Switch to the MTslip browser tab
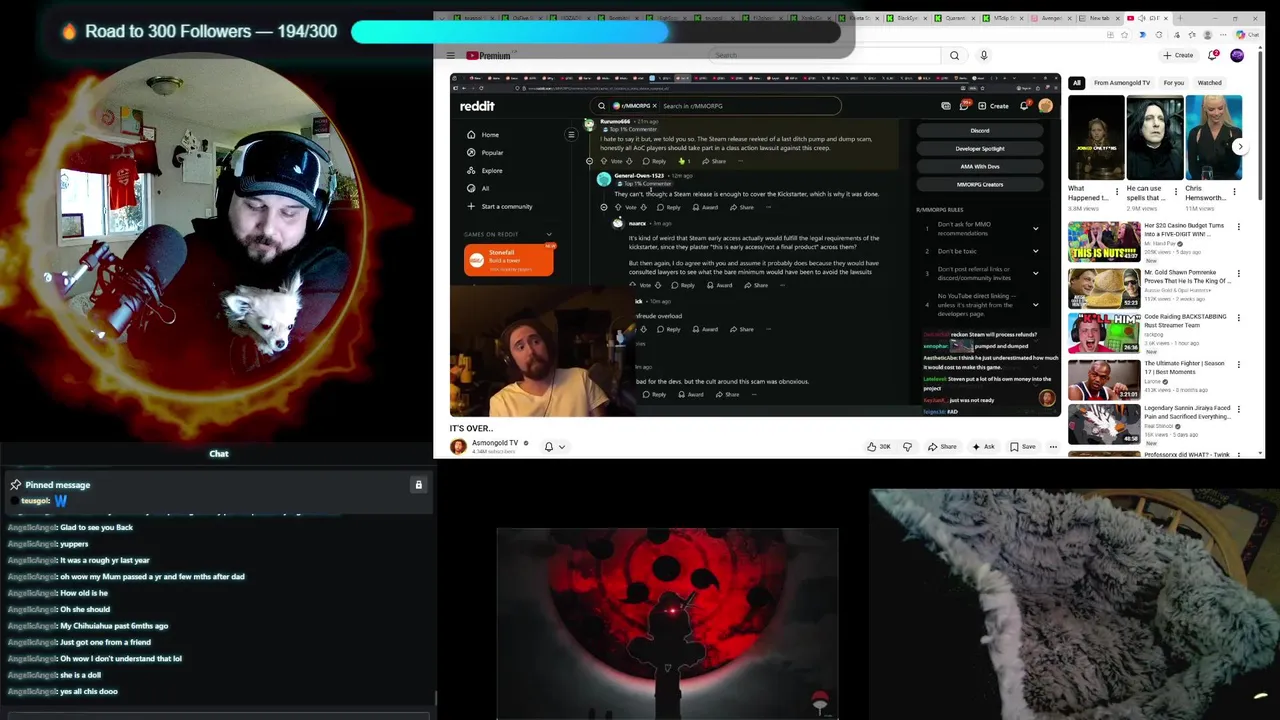This screenshot has height=720, width=1280. (1004, 18)
